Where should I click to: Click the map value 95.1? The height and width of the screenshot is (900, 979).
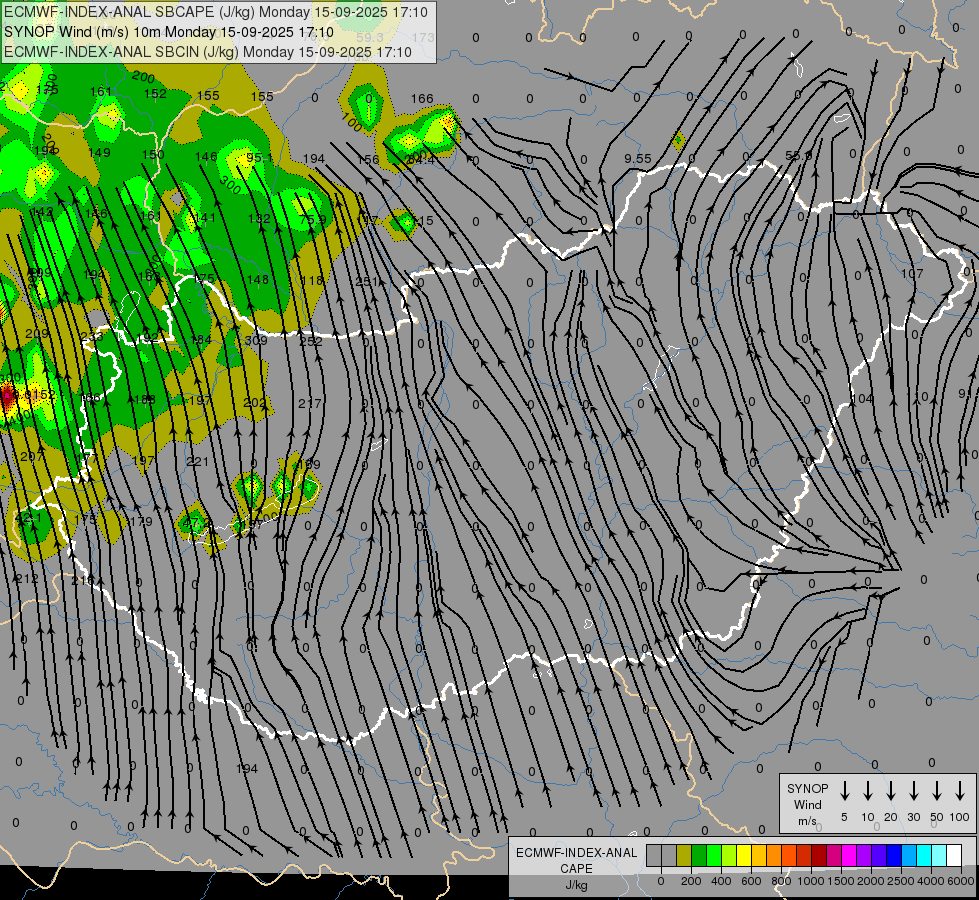pos(259,158)
